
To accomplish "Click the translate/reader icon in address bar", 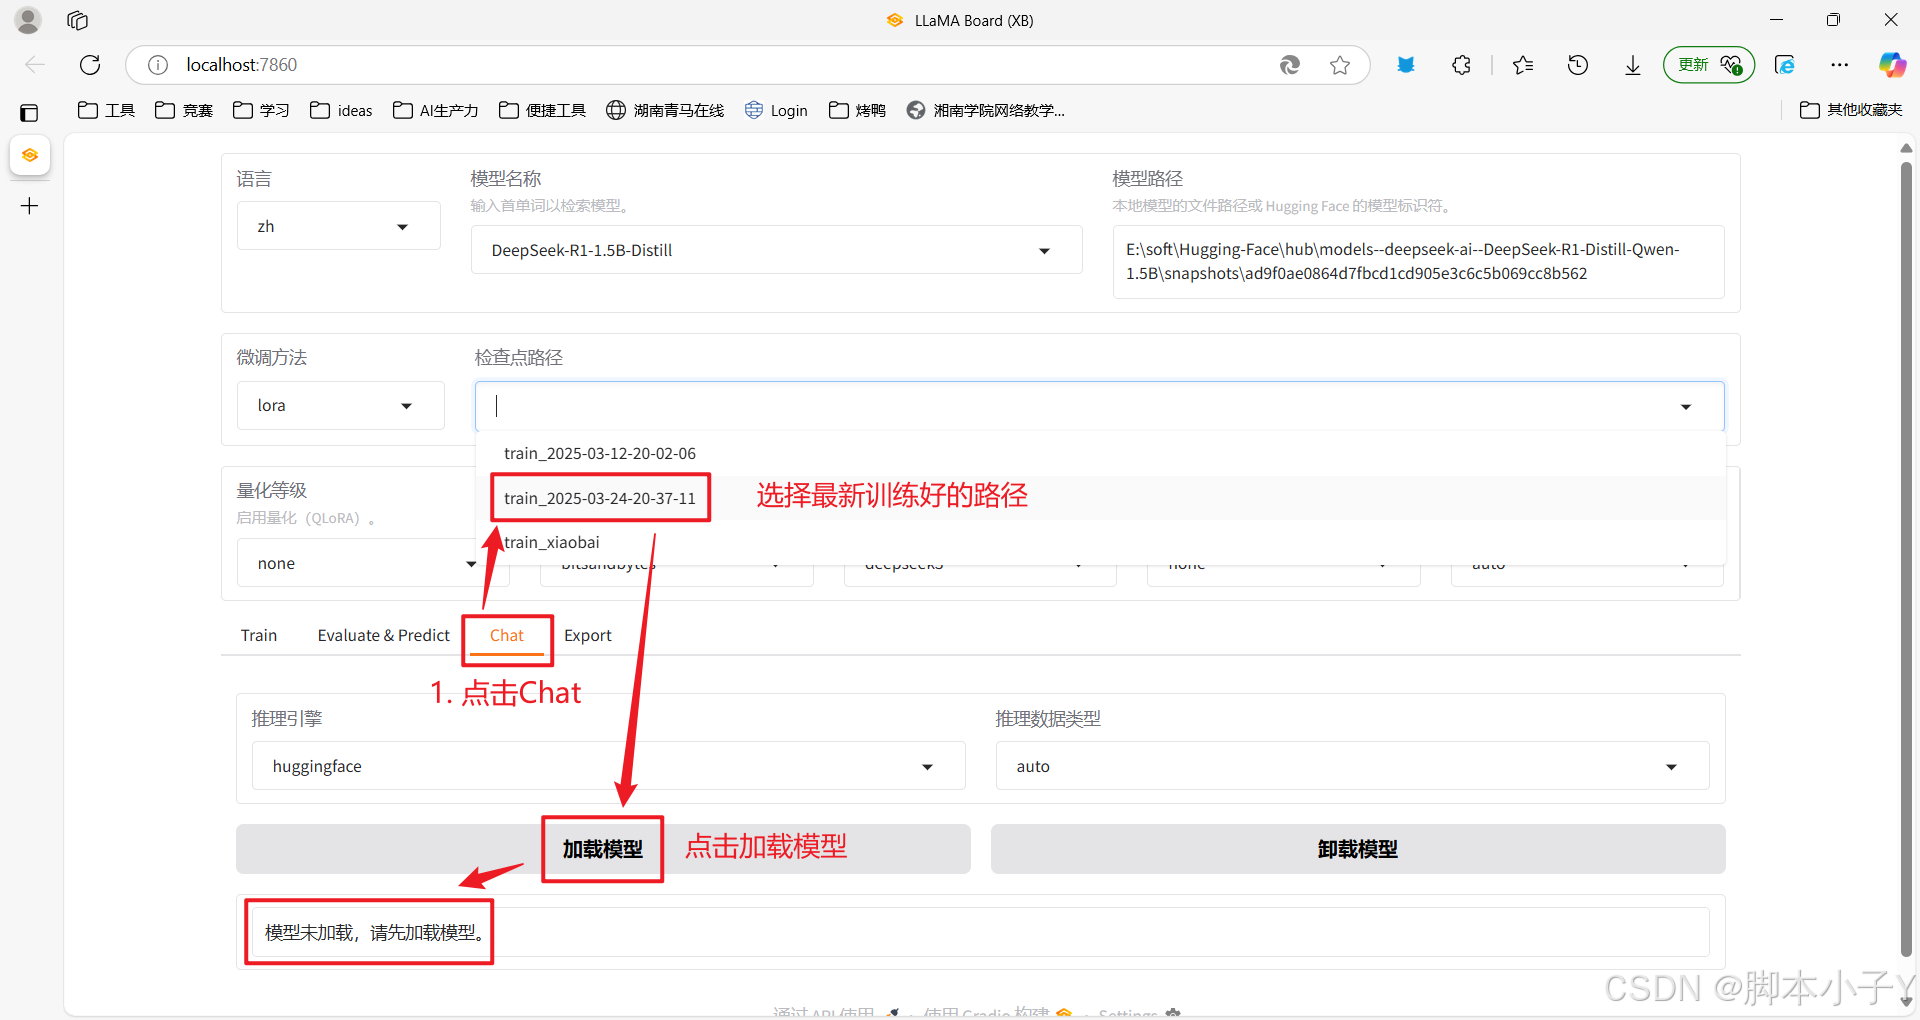I will pyautogui.click(x=1290, y=65).
